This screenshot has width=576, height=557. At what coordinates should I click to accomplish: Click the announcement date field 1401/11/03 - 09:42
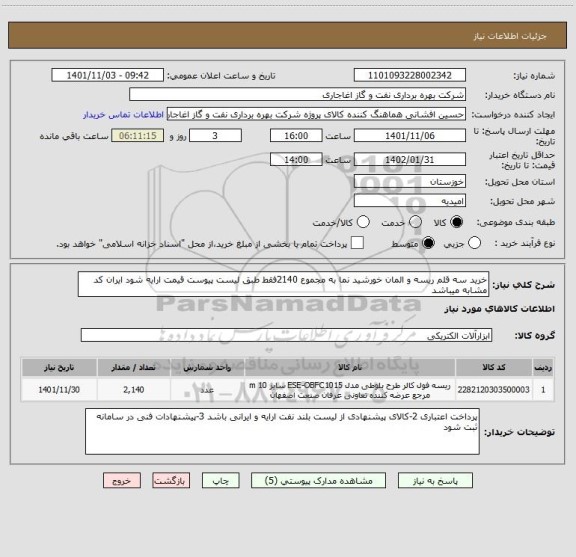[108, 75]
